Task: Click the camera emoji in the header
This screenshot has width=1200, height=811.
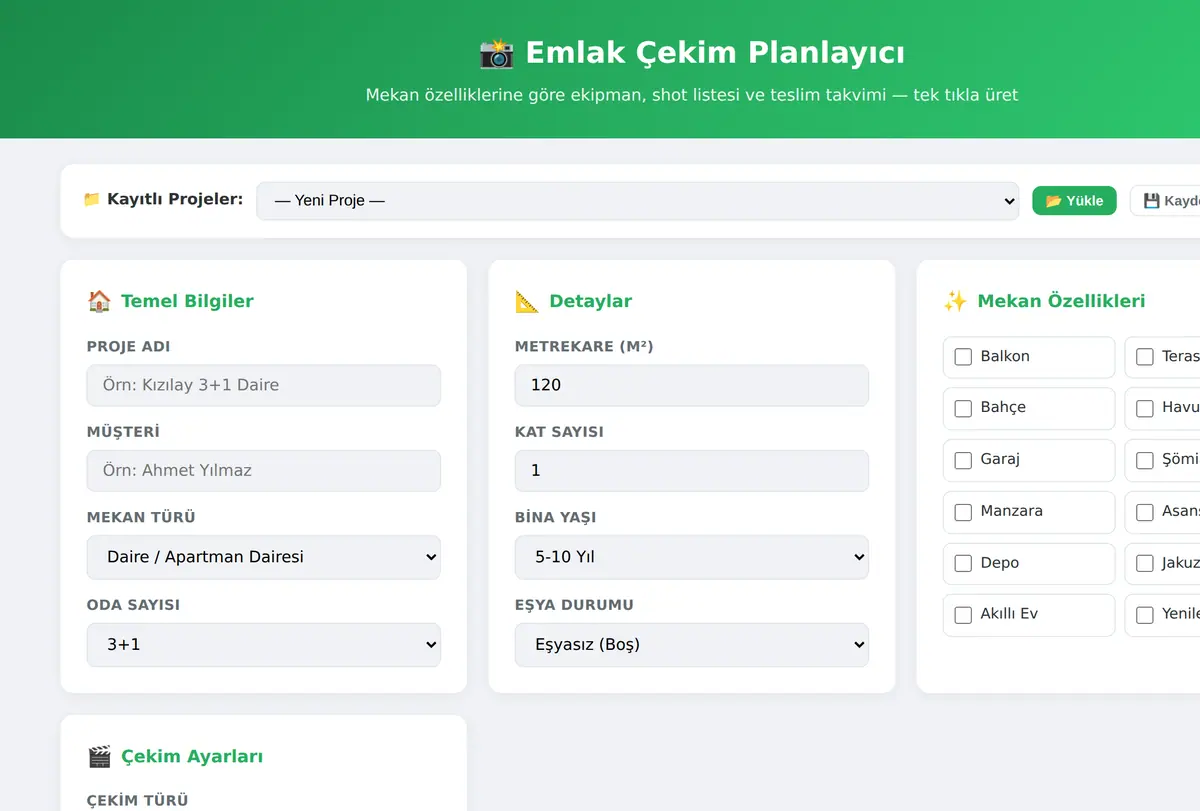Action: coord(497,52)
